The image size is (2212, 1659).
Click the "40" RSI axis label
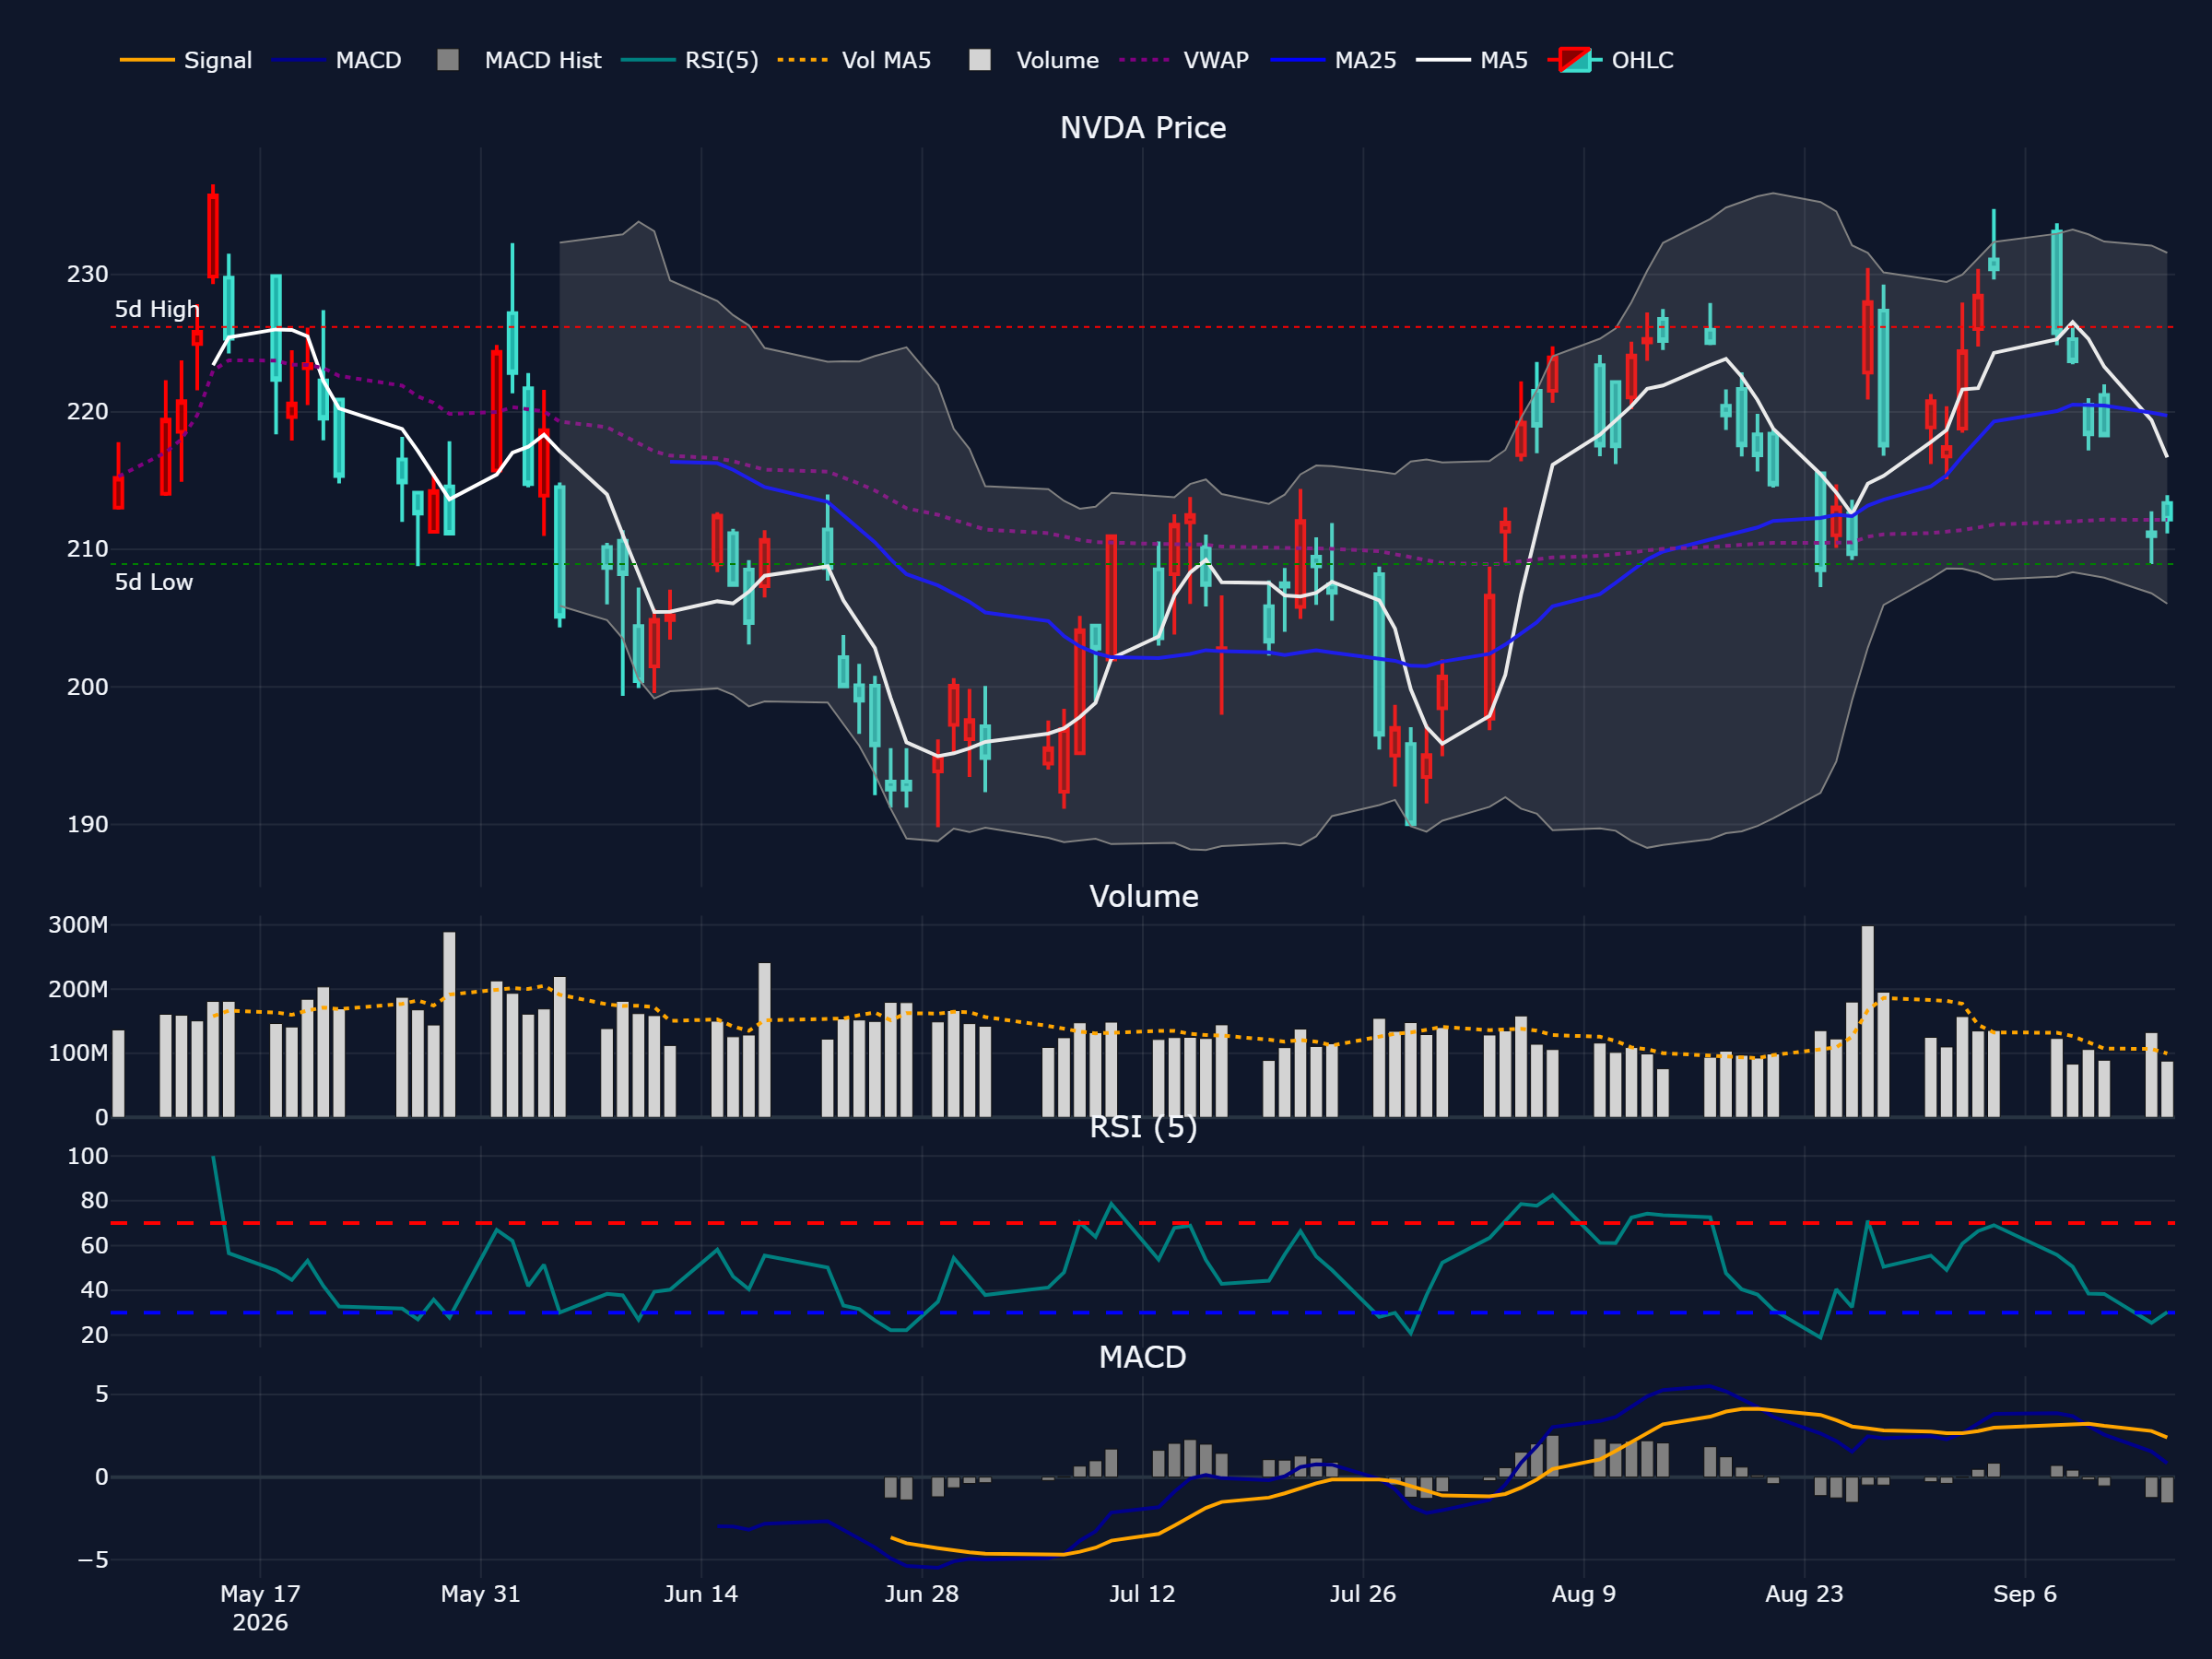95,1290
